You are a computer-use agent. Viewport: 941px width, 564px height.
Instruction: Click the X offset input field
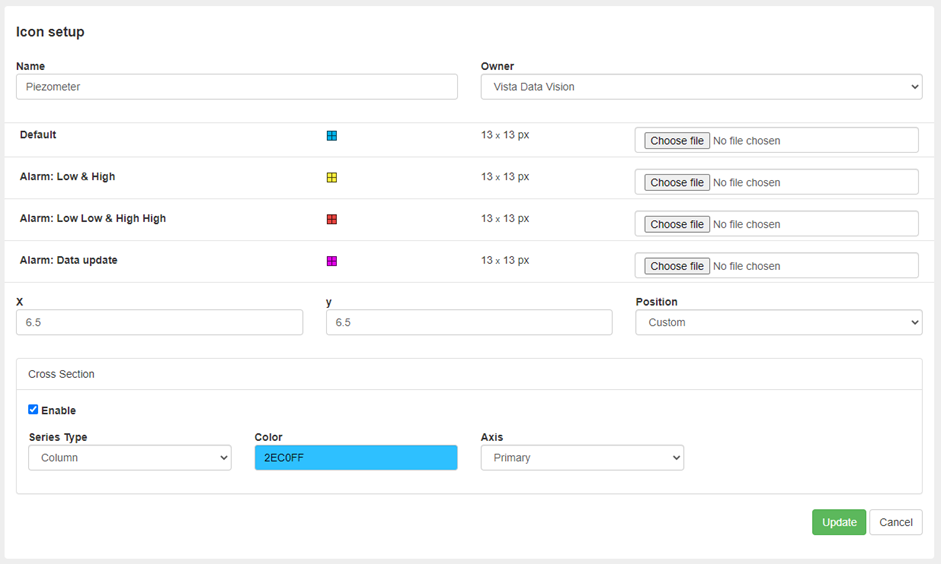[x=160, y=322]
